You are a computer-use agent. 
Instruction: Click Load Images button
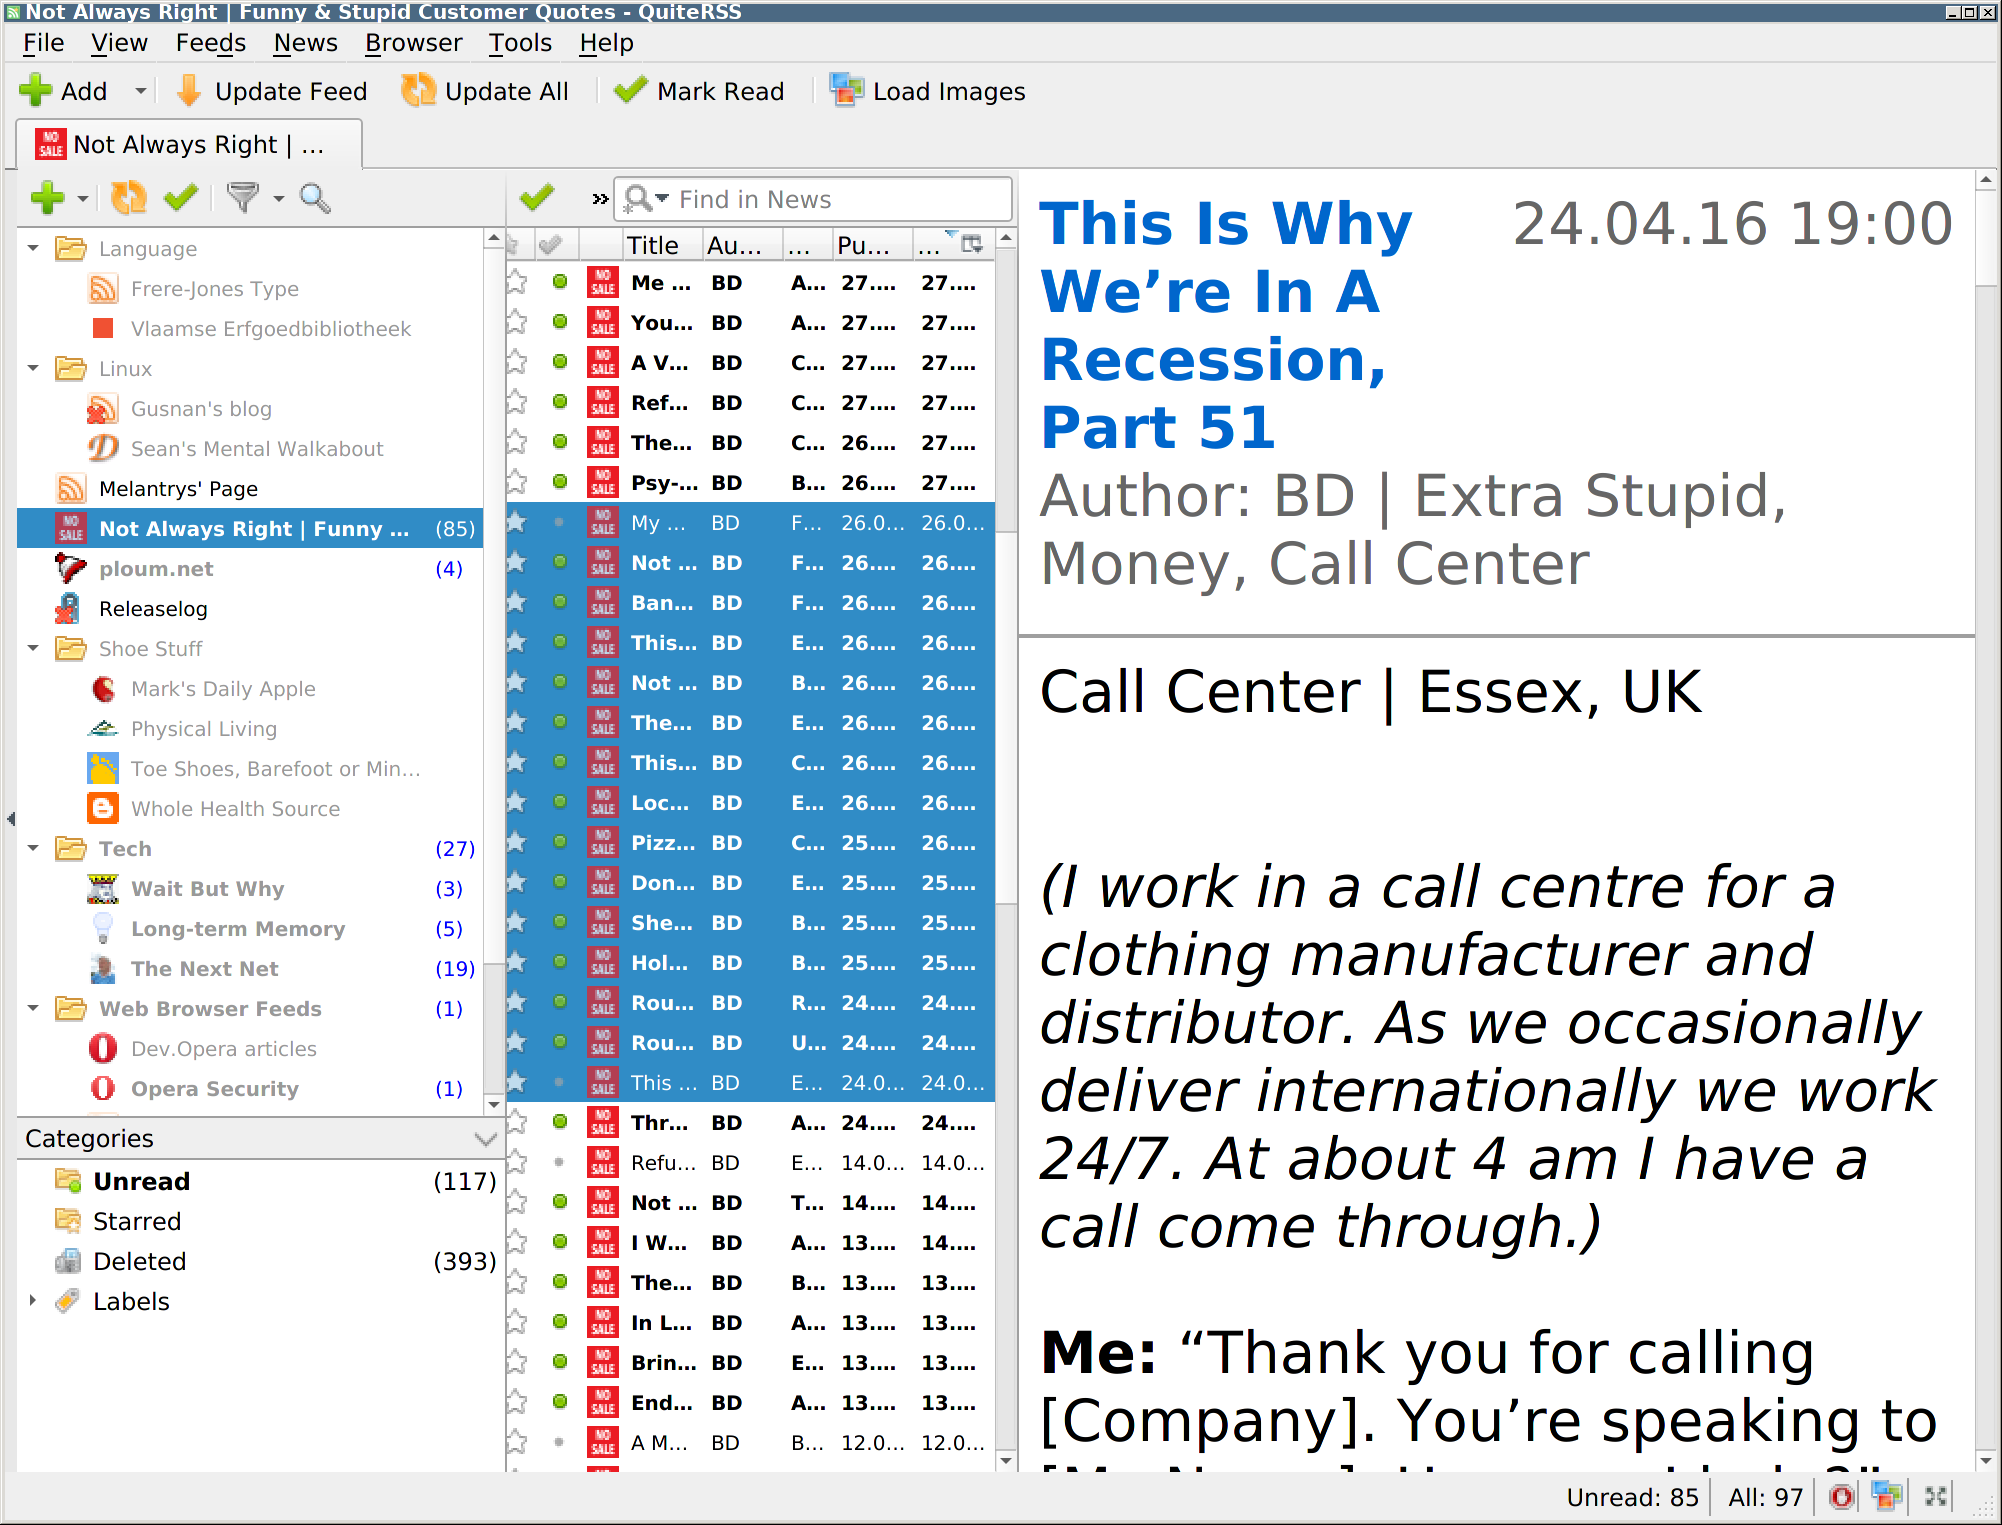(x=928, y=91)
